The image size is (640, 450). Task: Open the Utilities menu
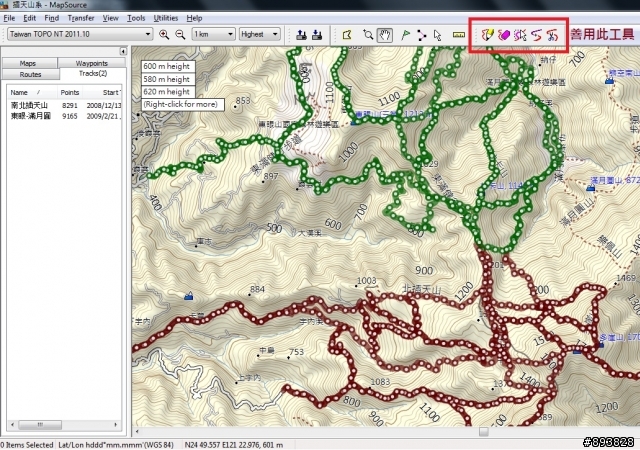pyautogui.click(x=166, y=18)
